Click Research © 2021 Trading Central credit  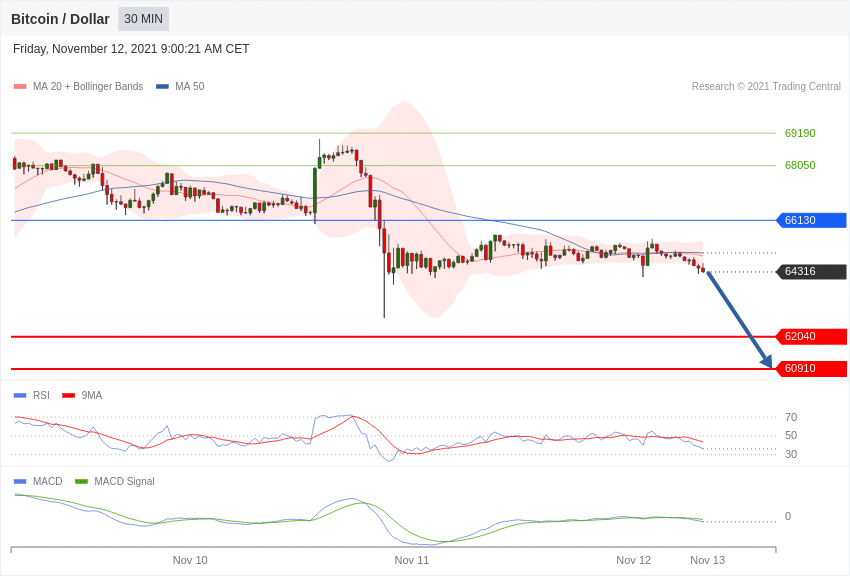tap(766, 86)
